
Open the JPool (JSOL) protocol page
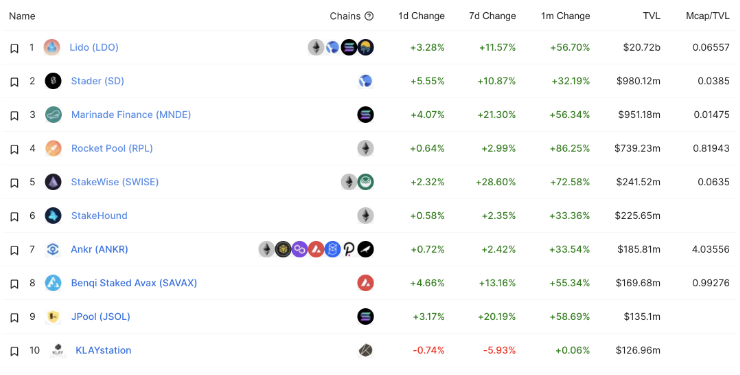[101, 317]
